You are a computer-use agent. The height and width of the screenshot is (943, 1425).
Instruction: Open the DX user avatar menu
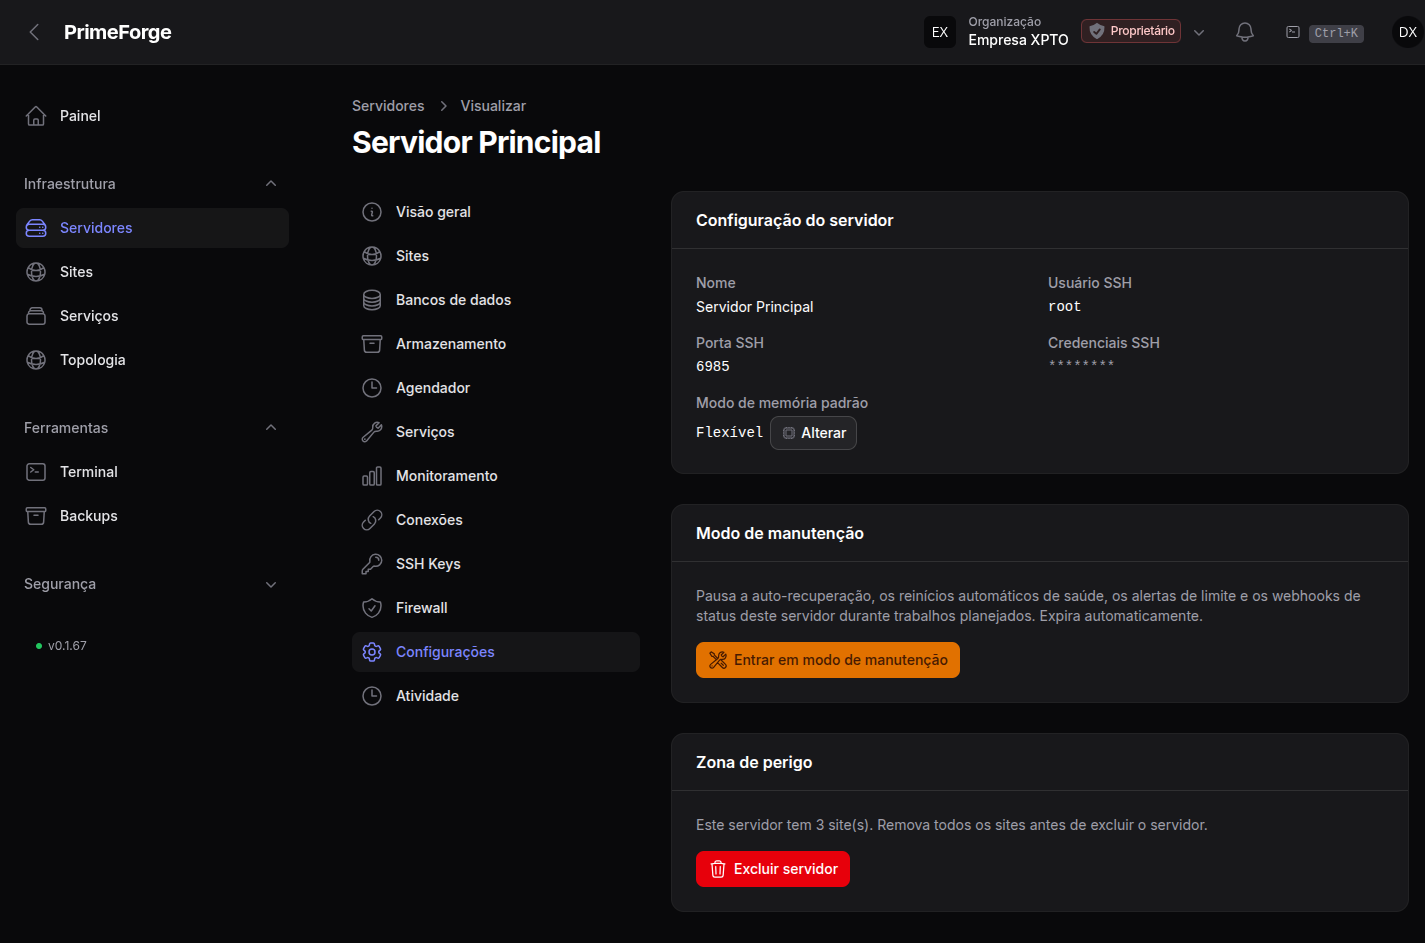click(x=1407, y=32)
